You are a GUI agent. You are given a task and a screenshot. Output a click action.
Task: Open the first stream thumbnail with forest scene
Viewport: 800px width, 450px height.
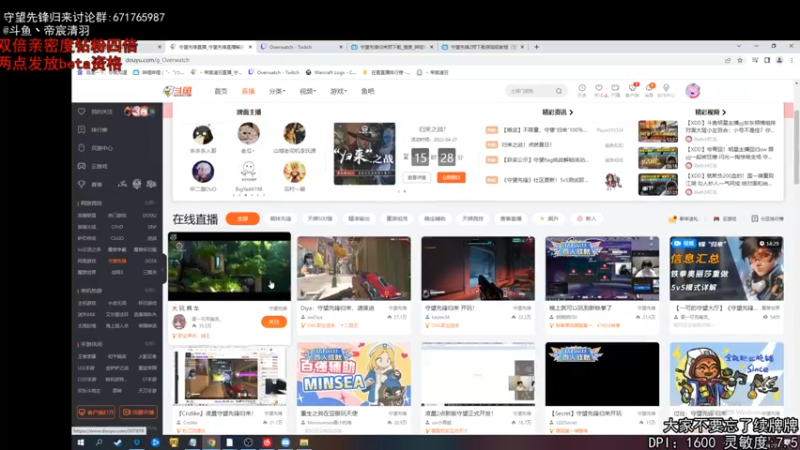pos(230,266)
